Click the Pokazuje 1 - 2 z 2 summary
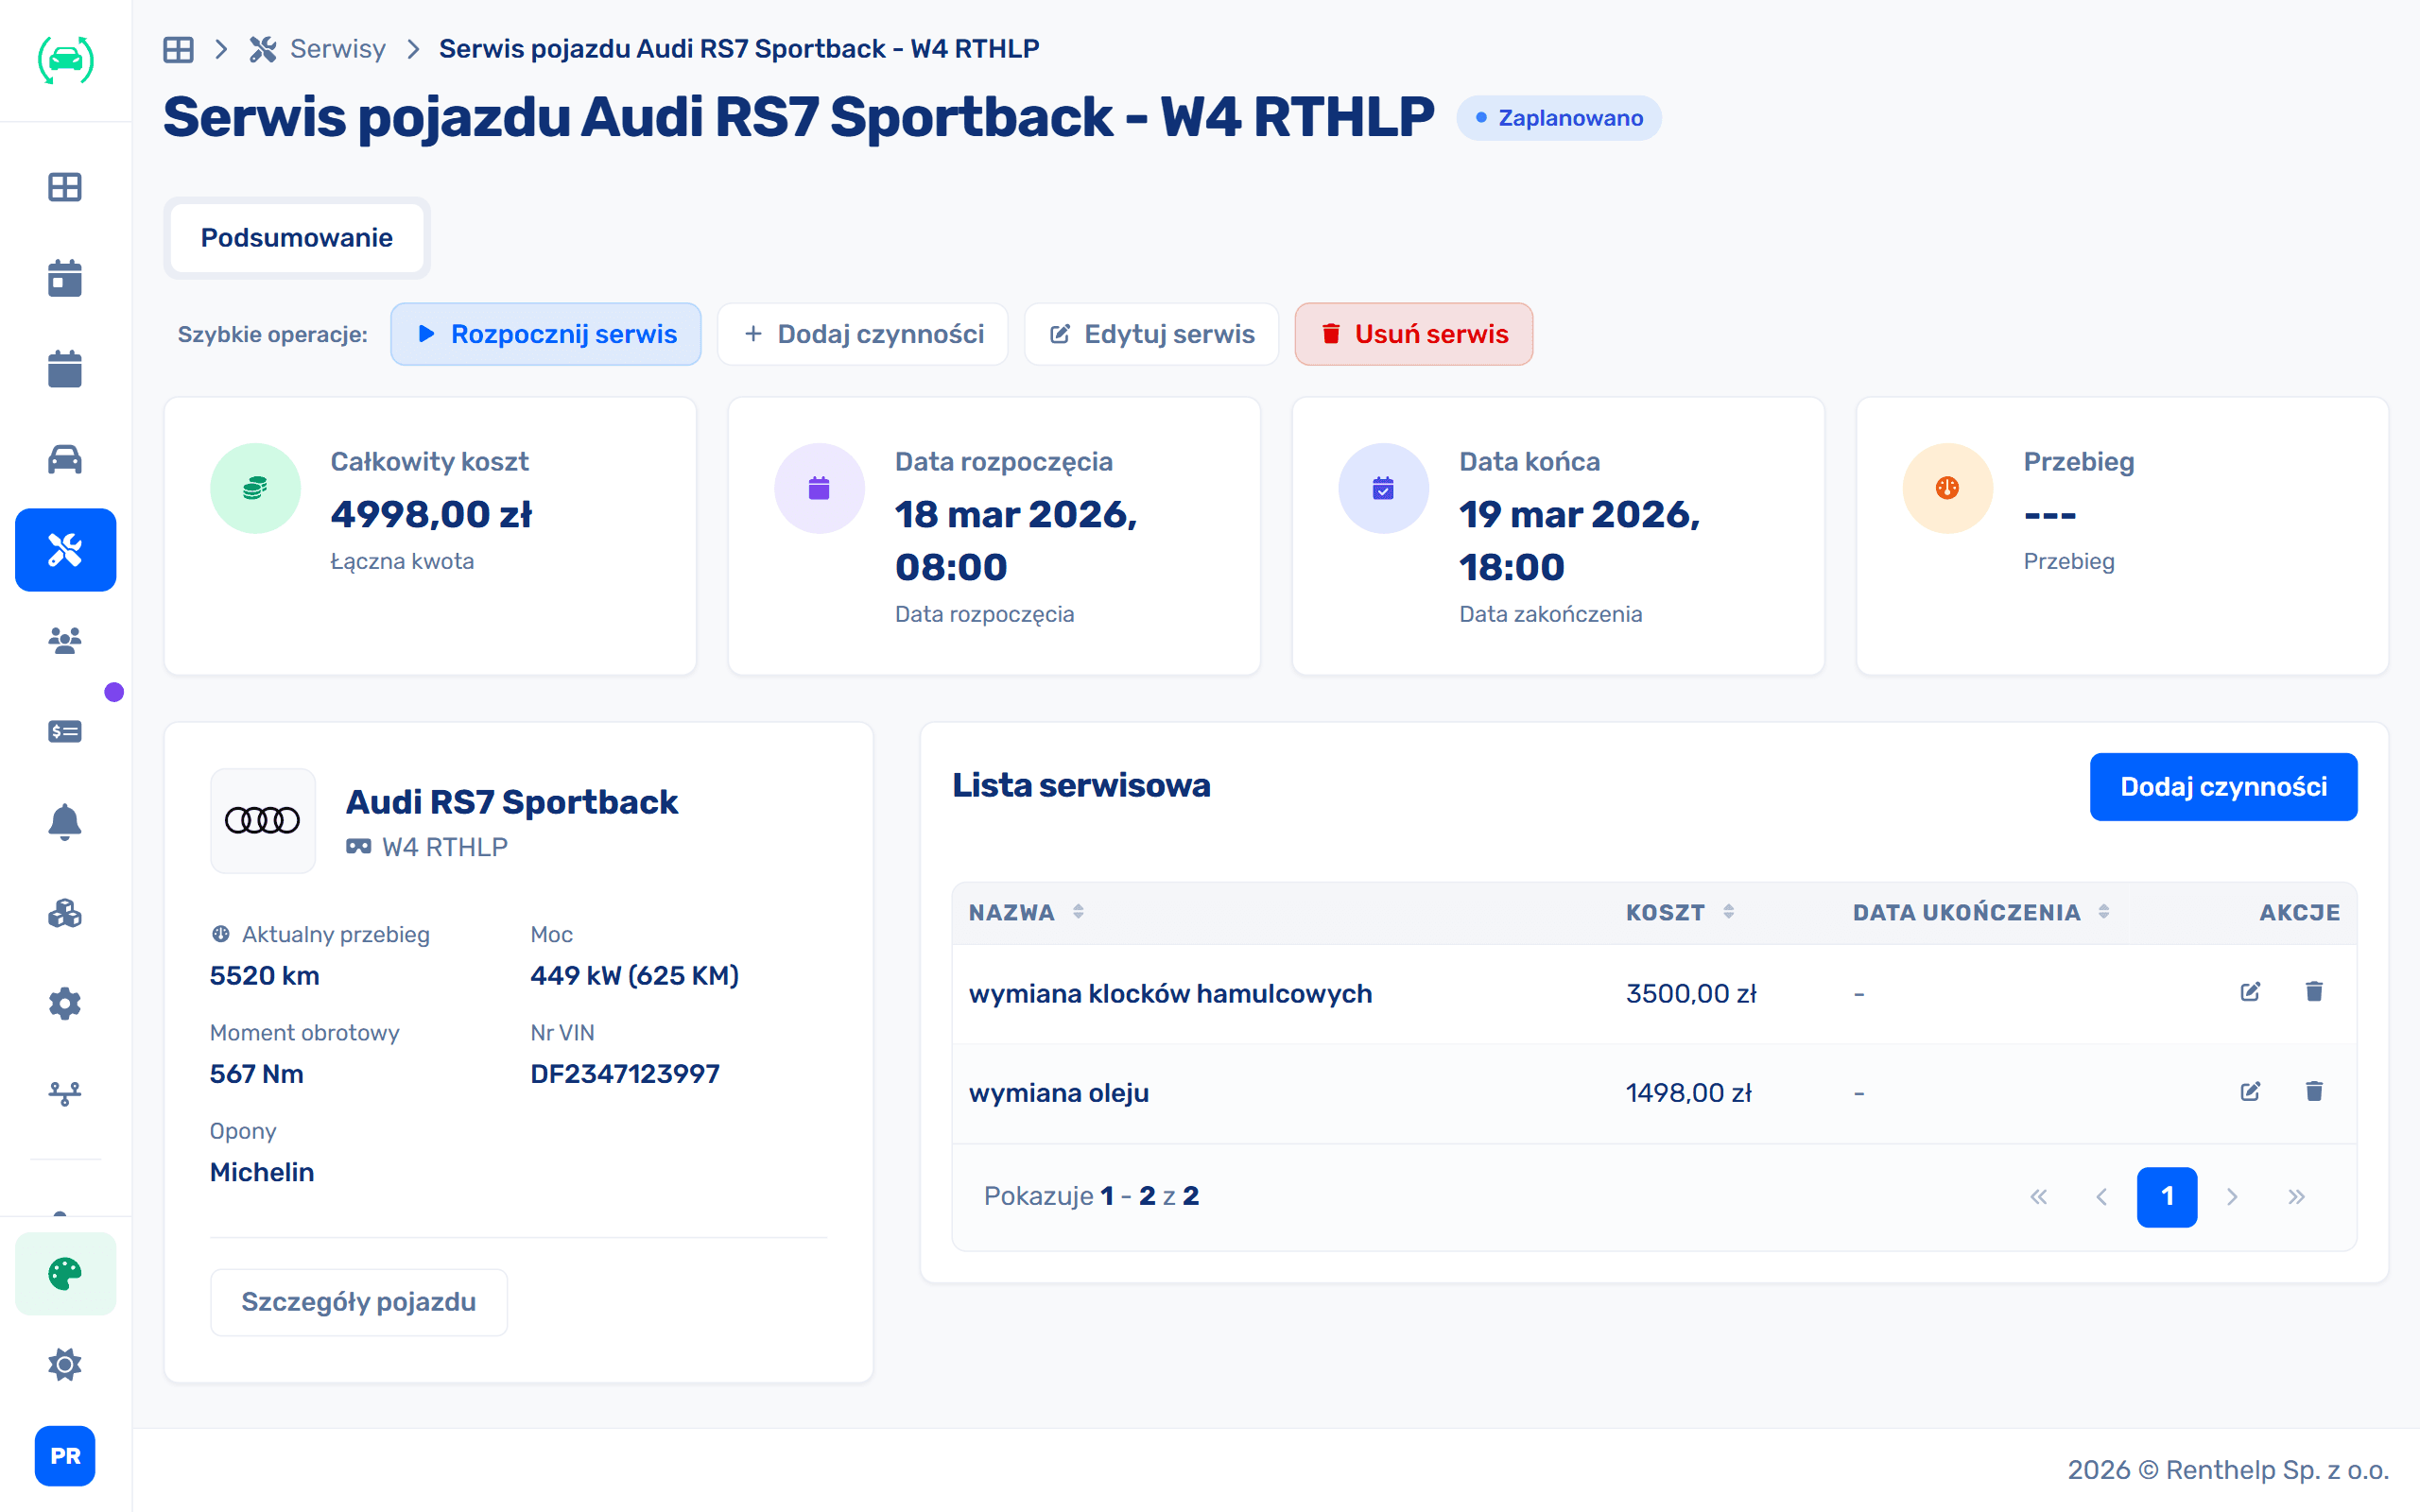Viewport: 2420px width, 1512px height. [1092, 1196]
